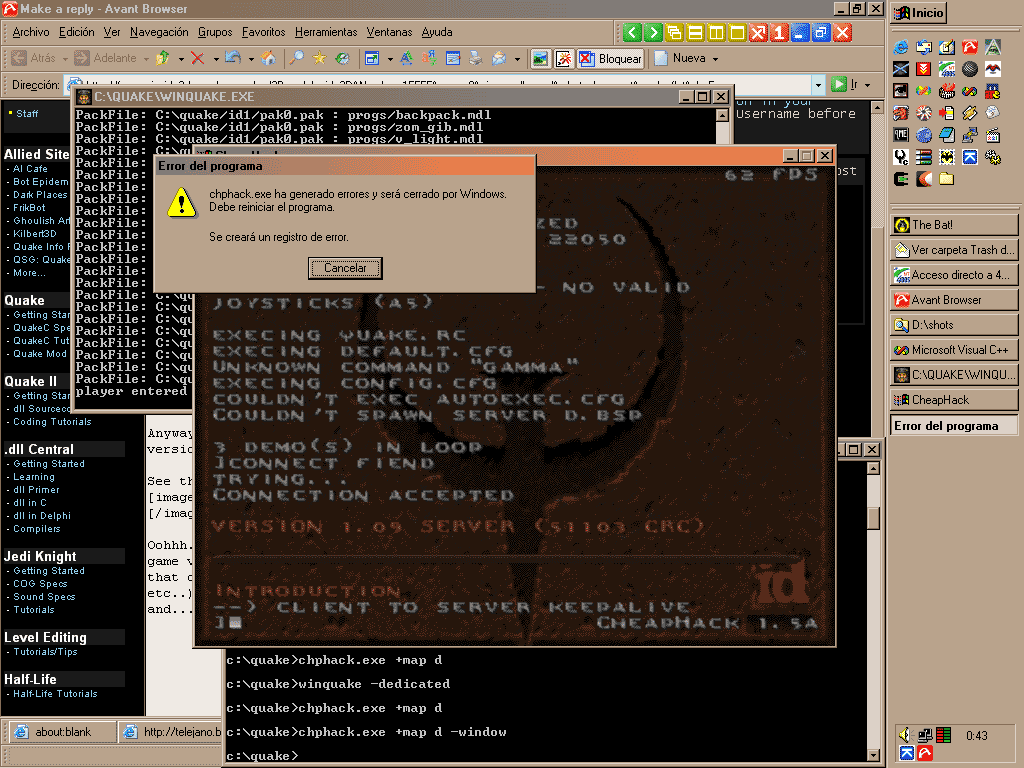Image resolution: width=1024 pixels, height=768 pixels.
Task: Click the Batman logo quick launch icon
Action: pyautogui.click(x=947, y=157)
